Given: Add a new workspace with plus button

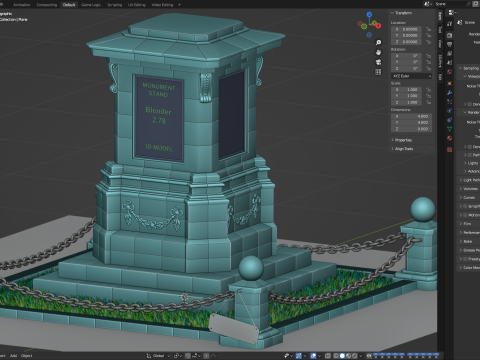Looking at the screenshot, I should pyautogui.click(x=179, y=5).
